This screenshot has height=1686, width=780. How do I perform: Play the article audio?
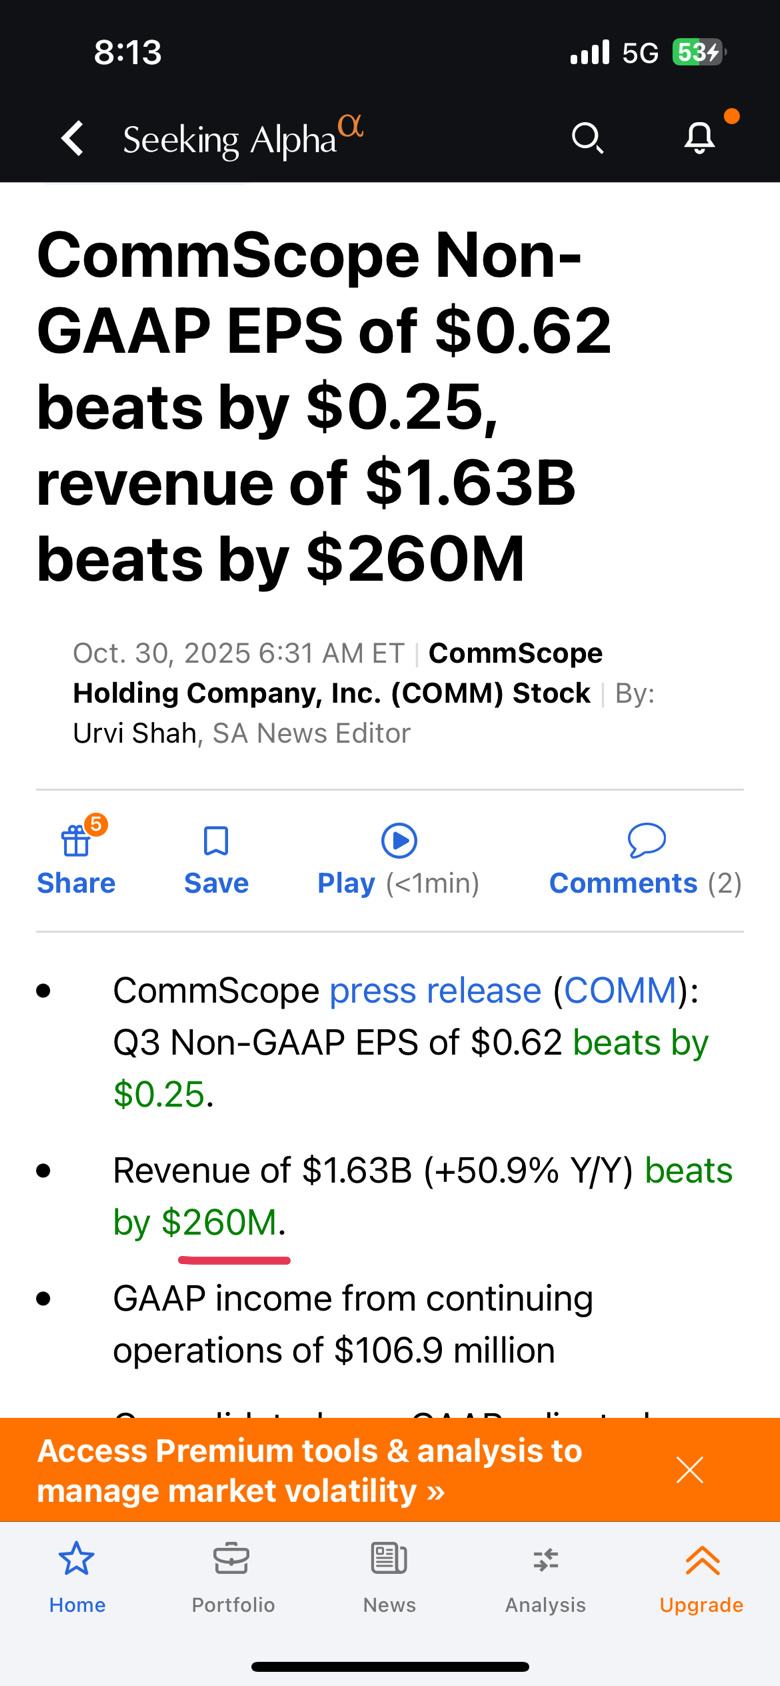[x=399, y=842]
